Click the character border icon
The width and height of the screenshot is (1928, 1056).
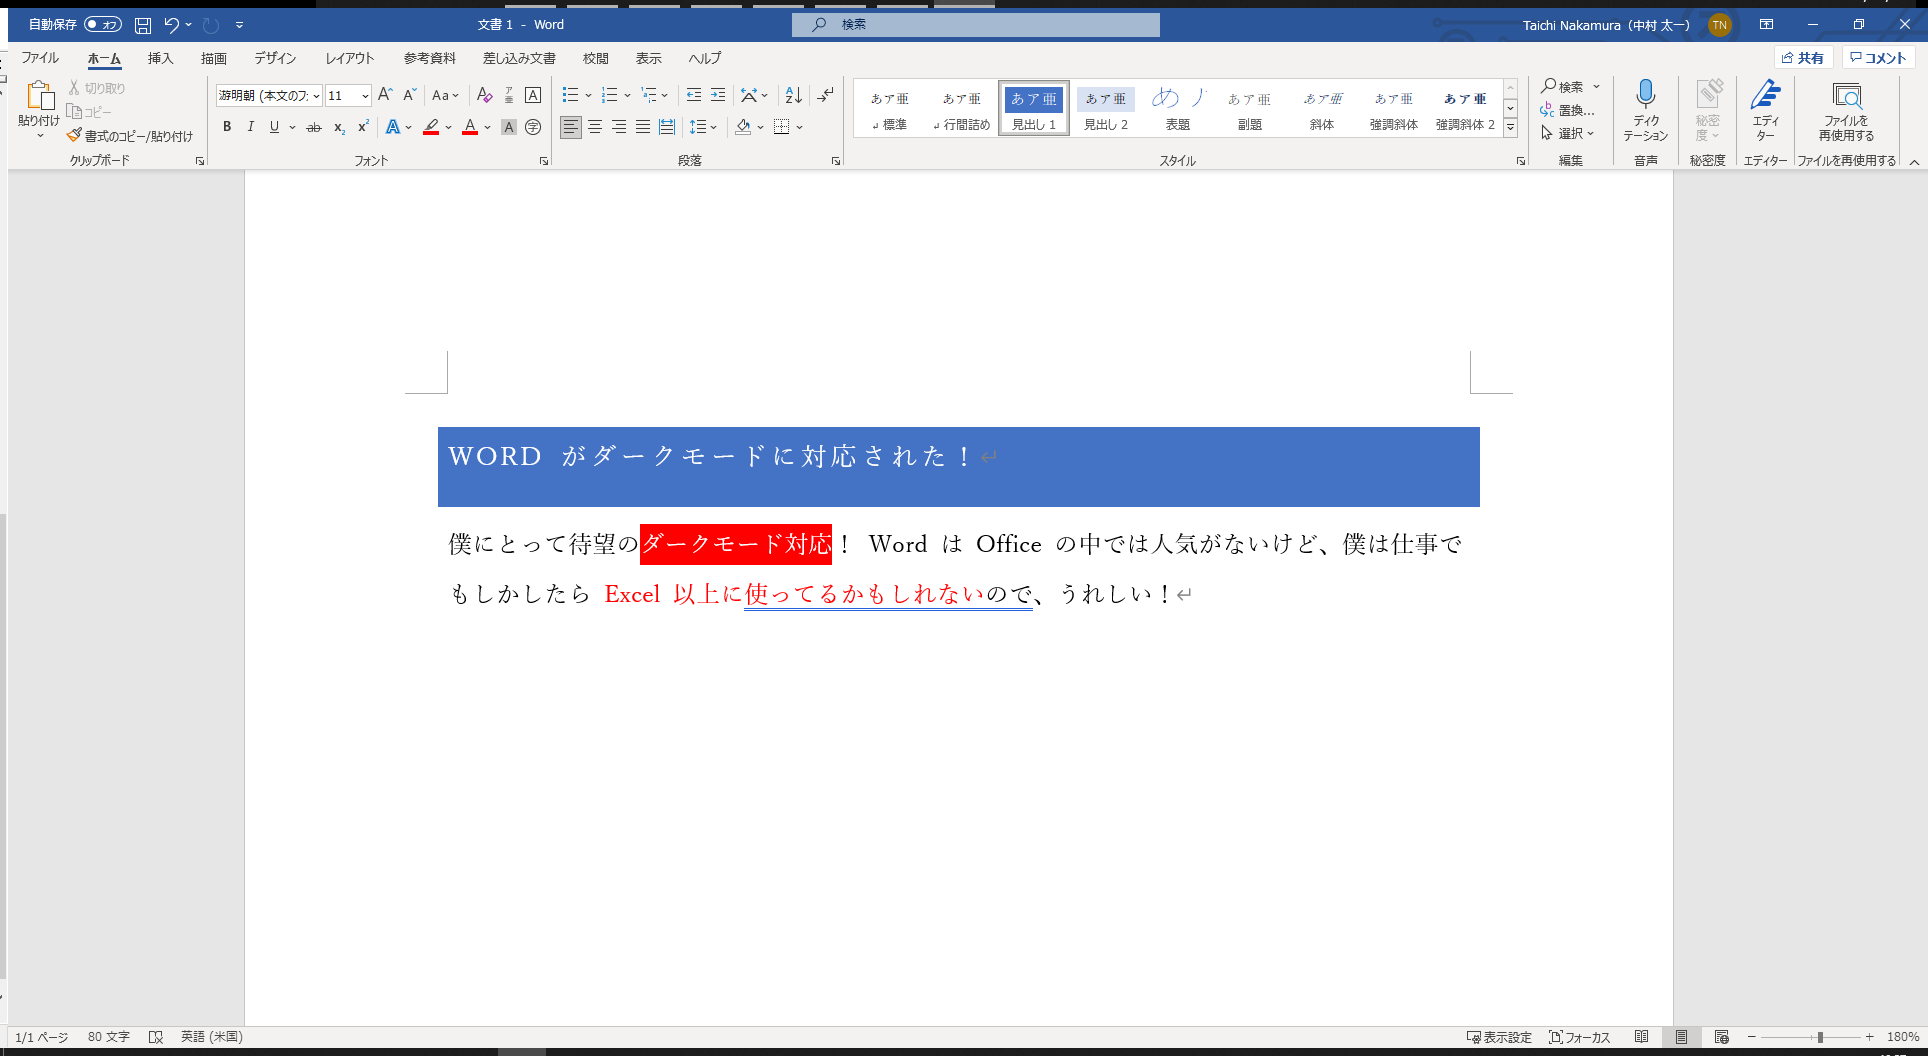pyautogui.click(x=533, y=95)
